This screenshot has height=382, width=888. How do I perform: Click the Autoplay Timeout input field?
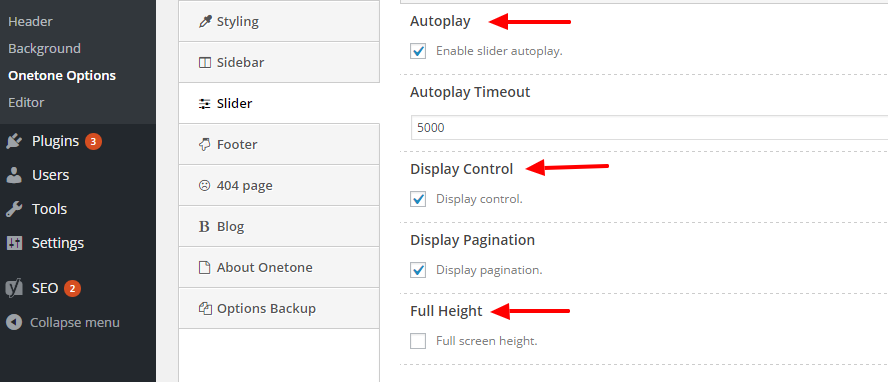point(650,128)
